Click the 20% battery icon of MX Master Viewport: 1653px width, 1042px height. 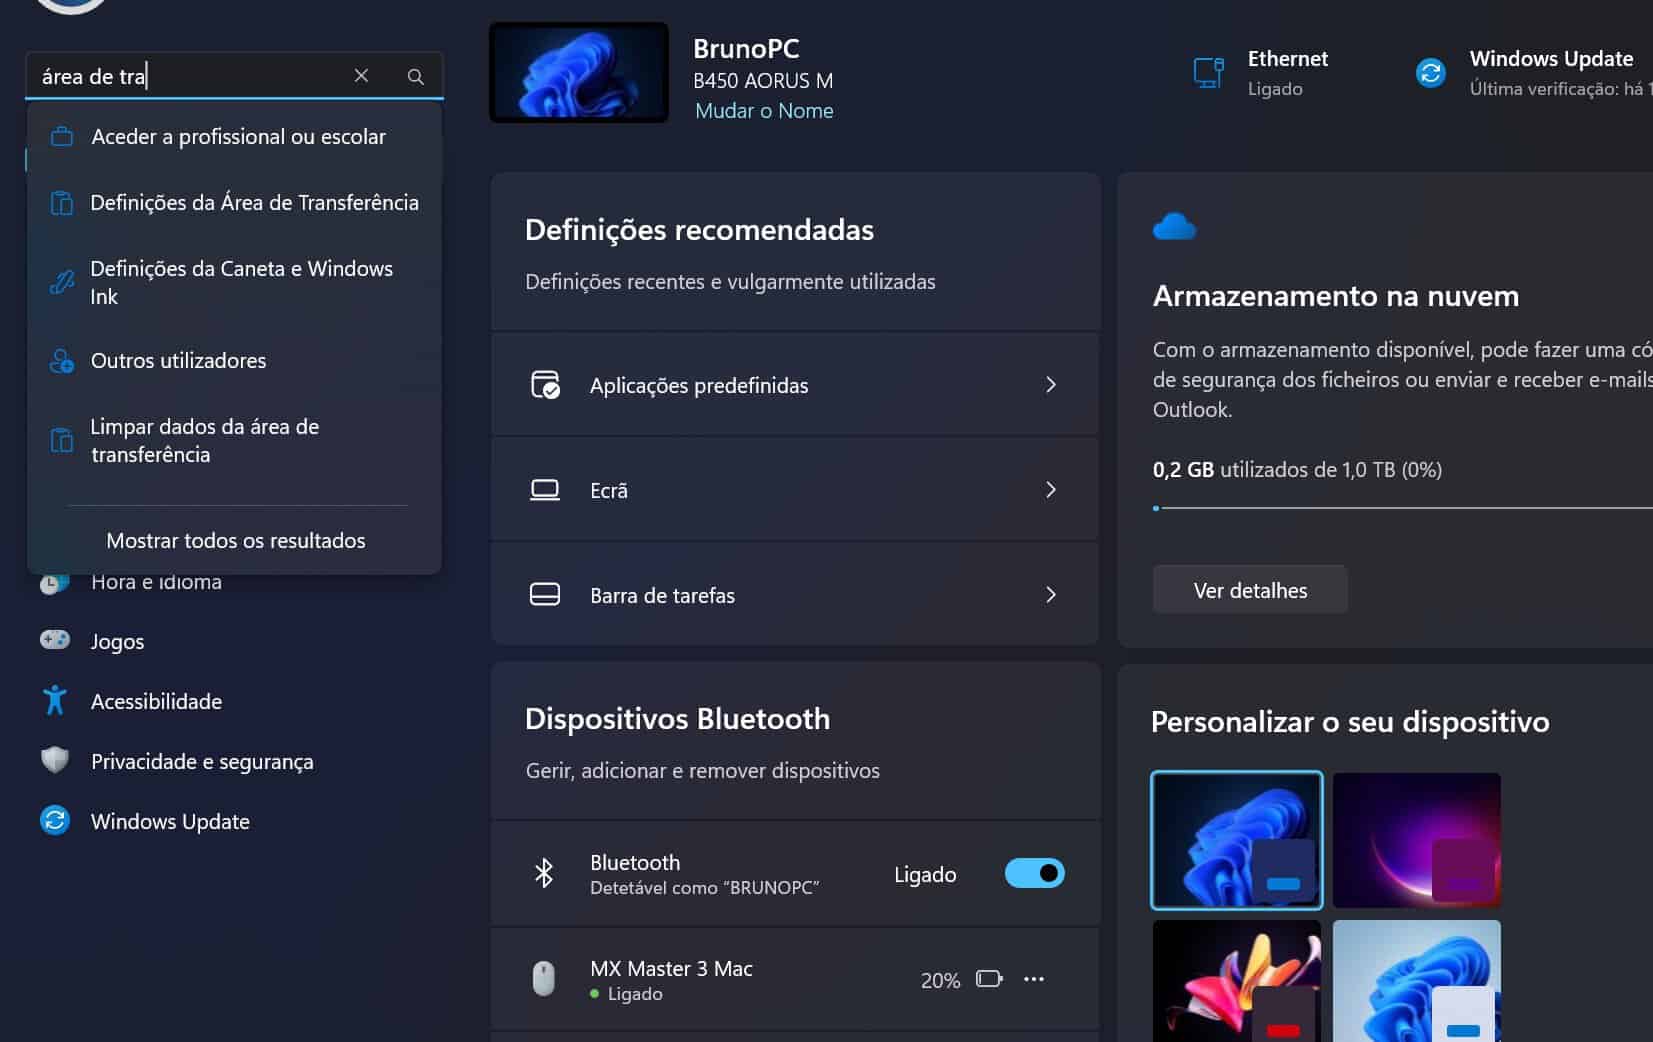[x=989, y=979]
